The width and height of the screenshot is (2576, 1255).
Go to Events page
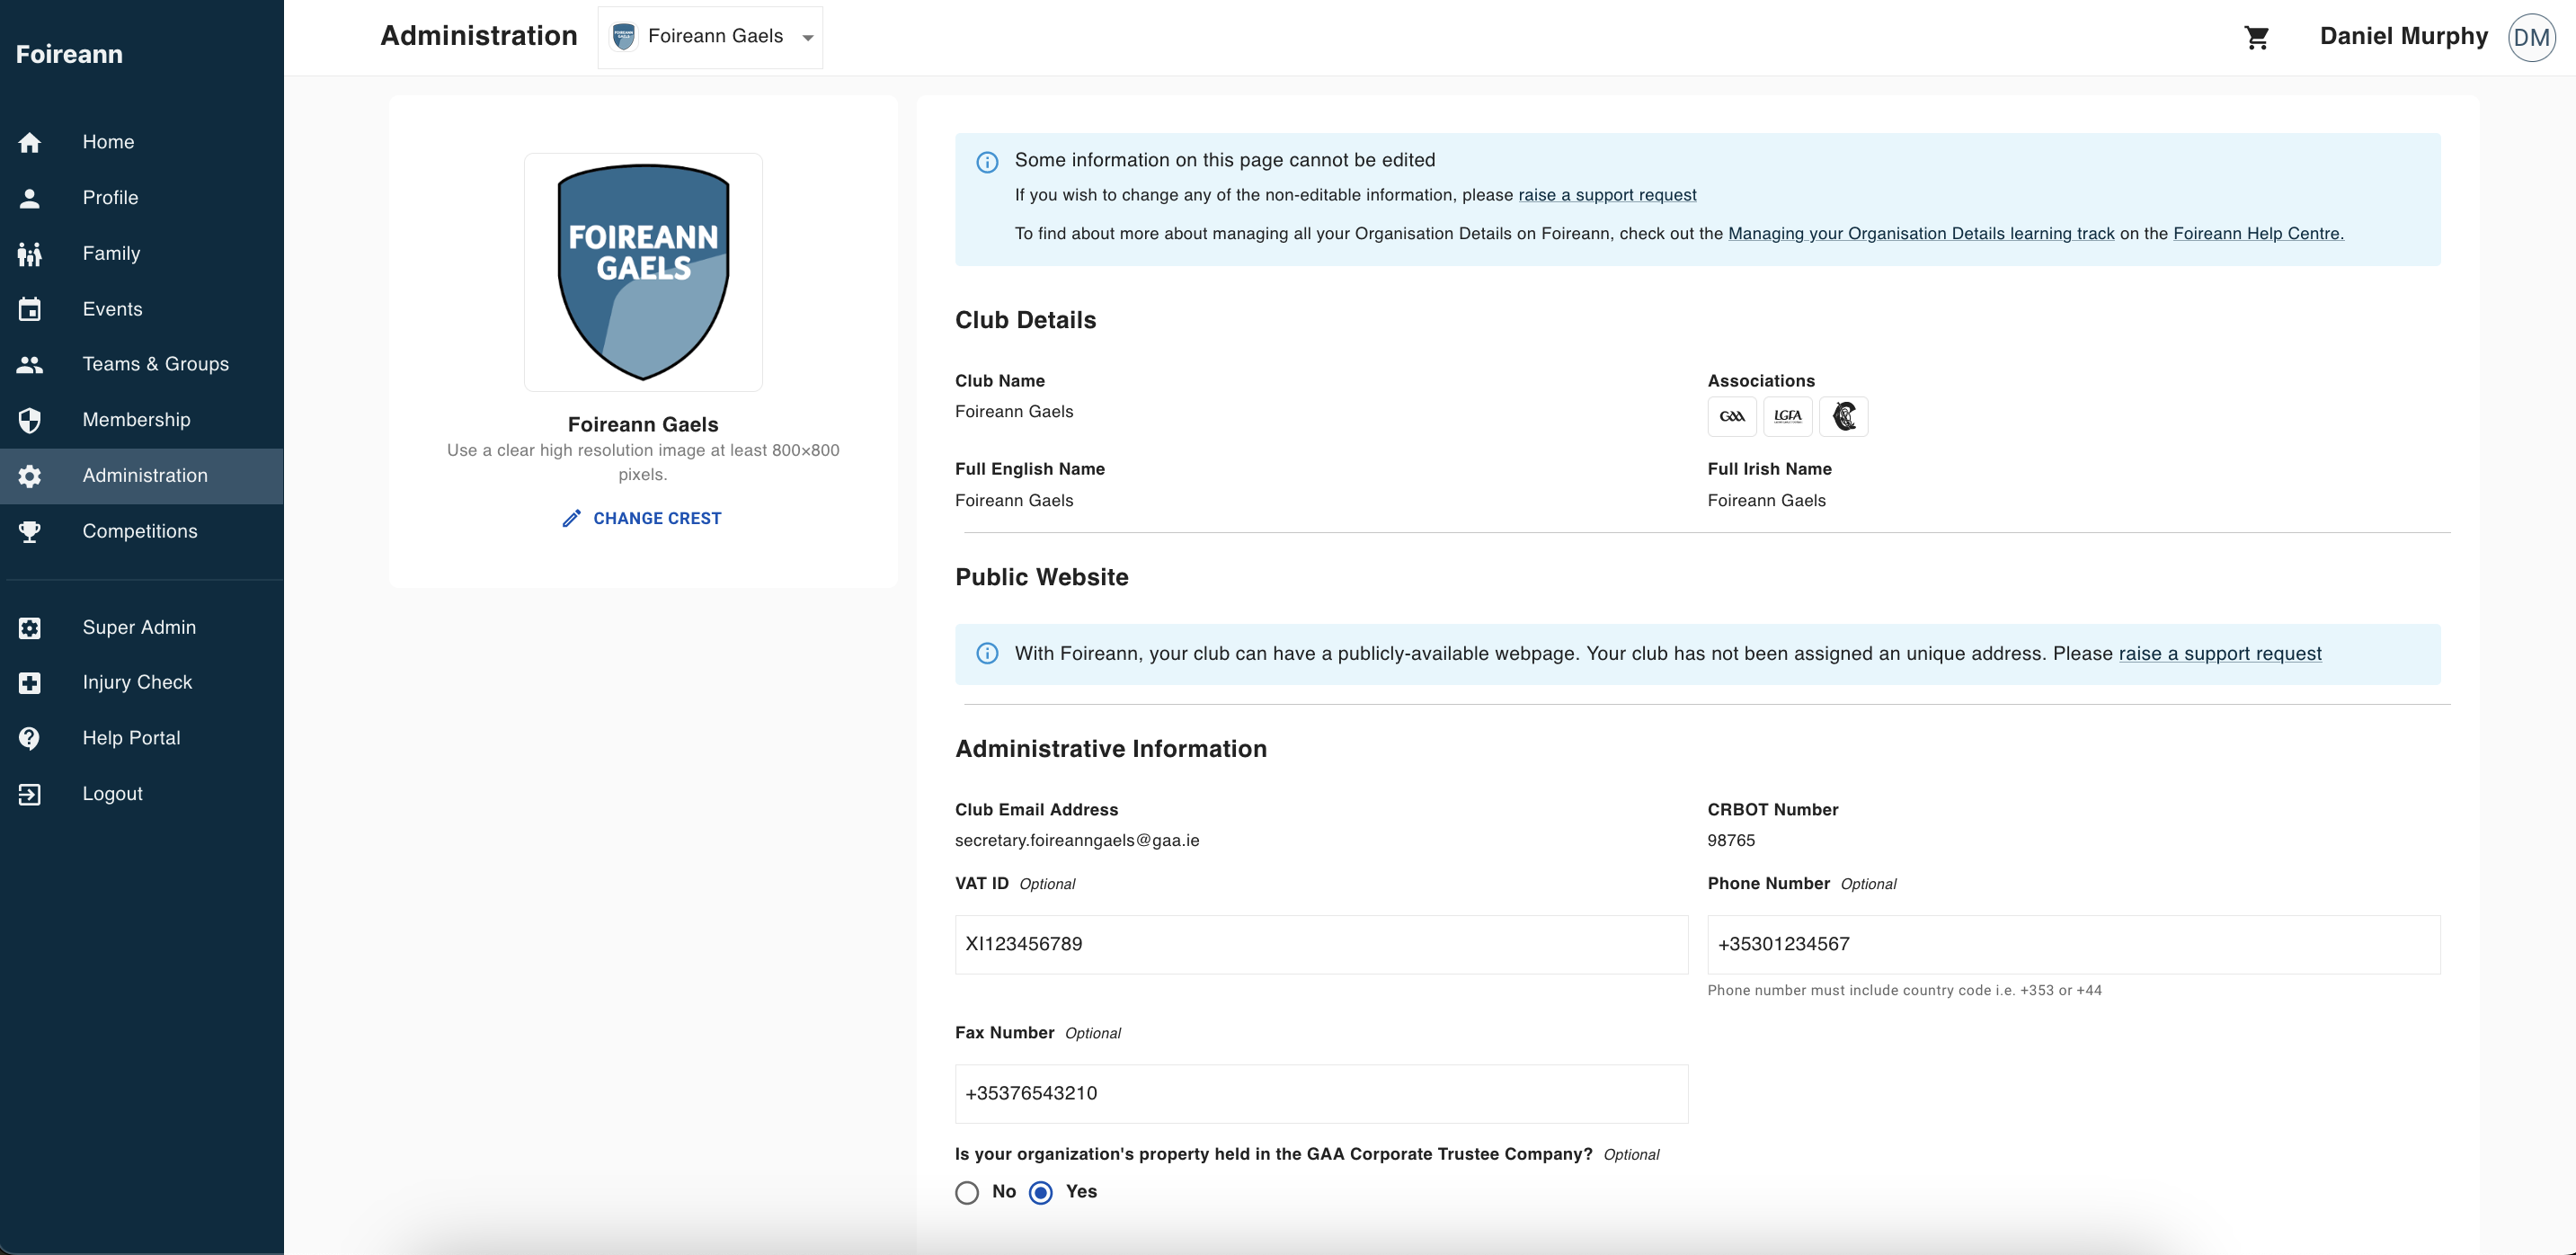pyautogui.click(x=142, y=309)
